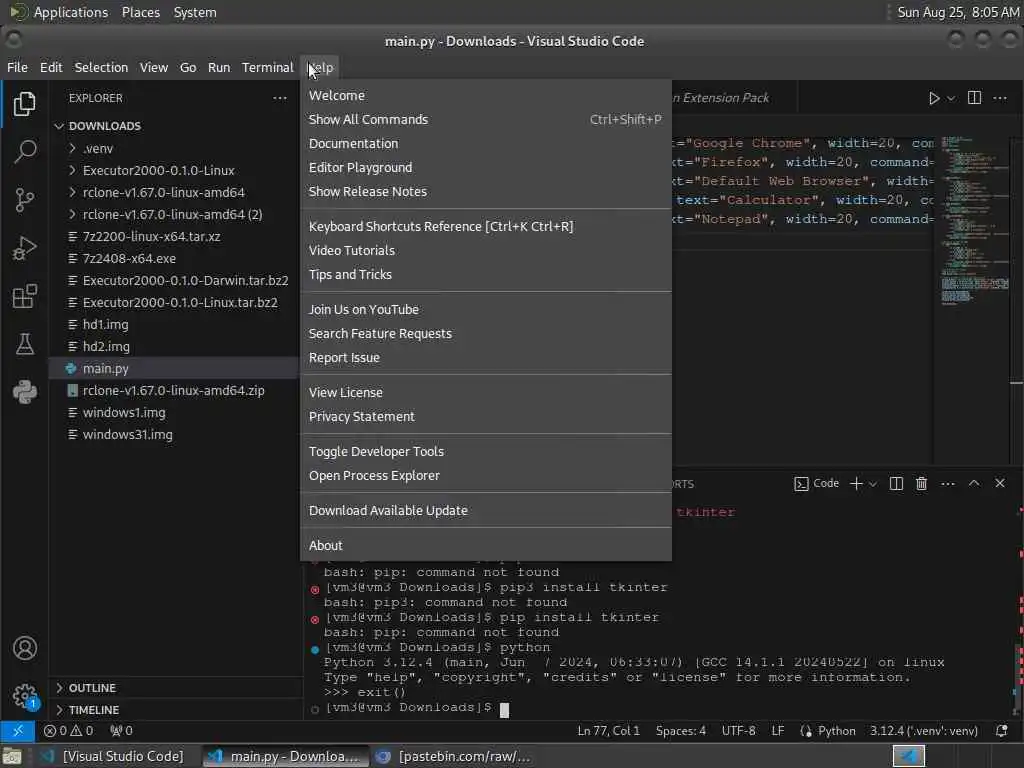Choose Show All Commands

pyautogui.click(x=486, y=120)
